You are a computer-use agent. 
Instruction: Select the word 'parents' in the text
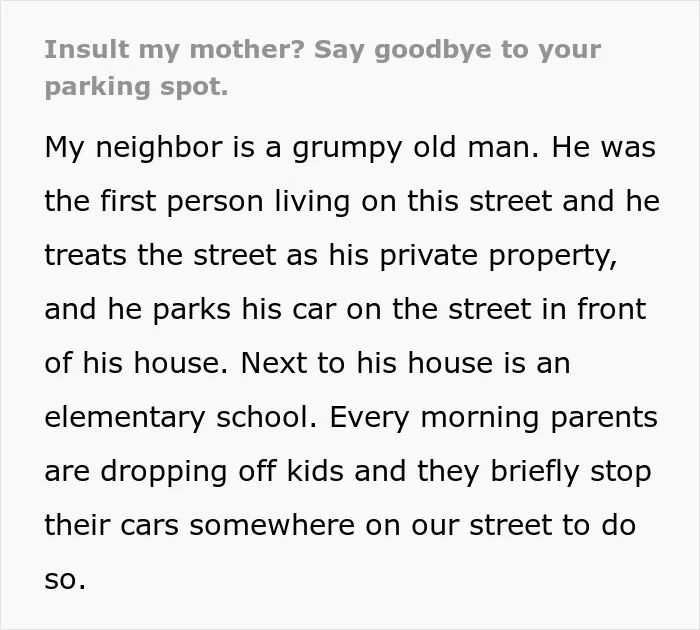coord(604,418)
